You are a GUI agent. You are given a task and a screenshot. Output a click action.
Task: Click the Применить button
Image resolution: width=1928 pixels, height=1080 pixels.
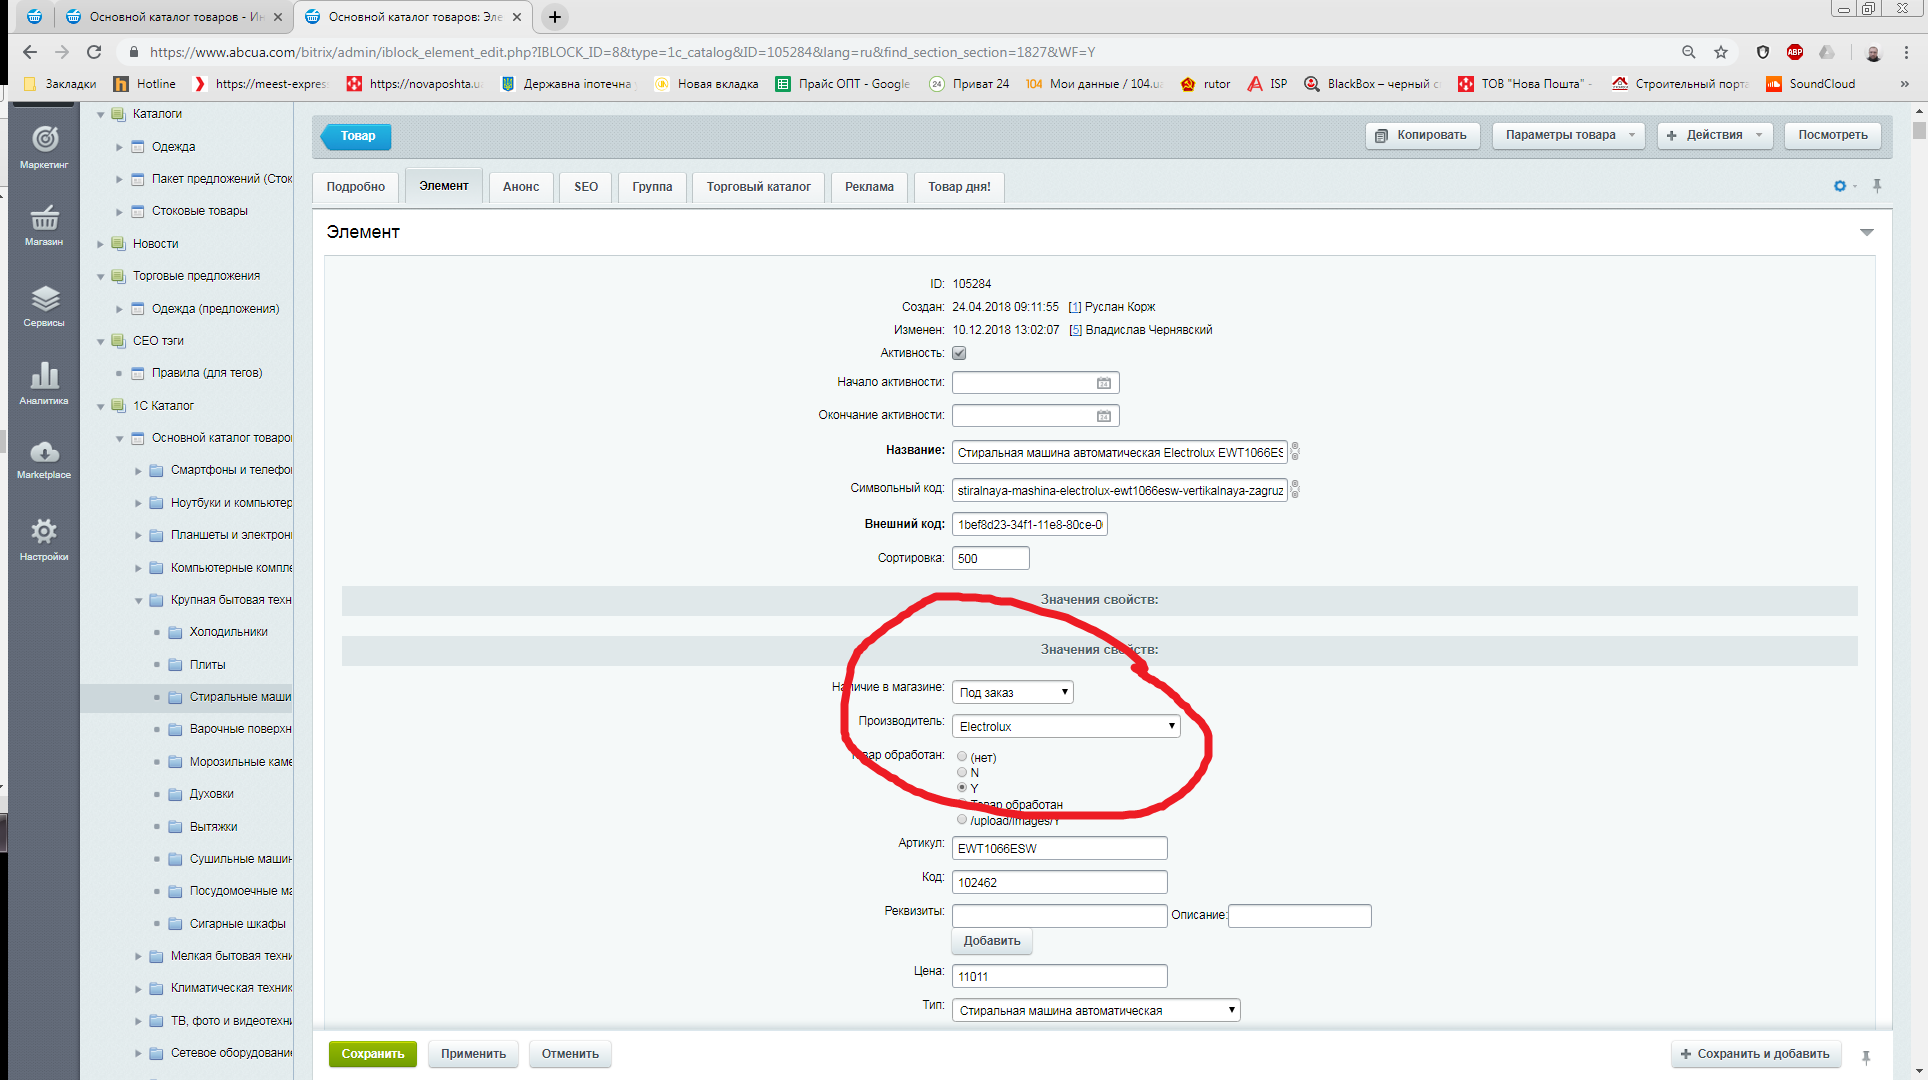[x=473, y=1054]
